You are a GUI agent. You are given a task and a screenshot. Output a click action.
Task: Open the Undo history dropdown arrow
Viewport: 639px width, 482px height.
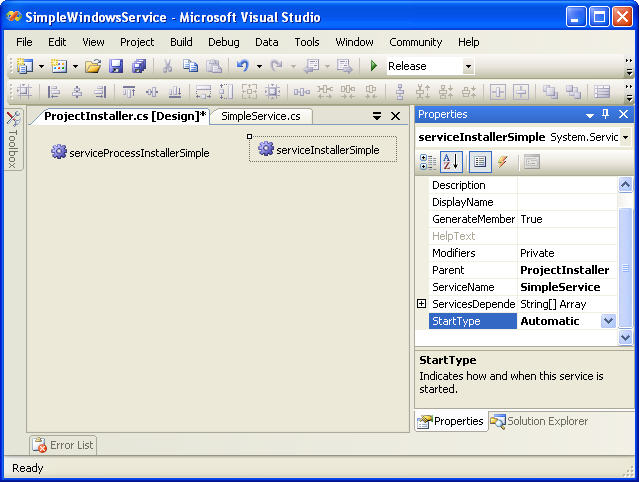(x=259, y=66)
